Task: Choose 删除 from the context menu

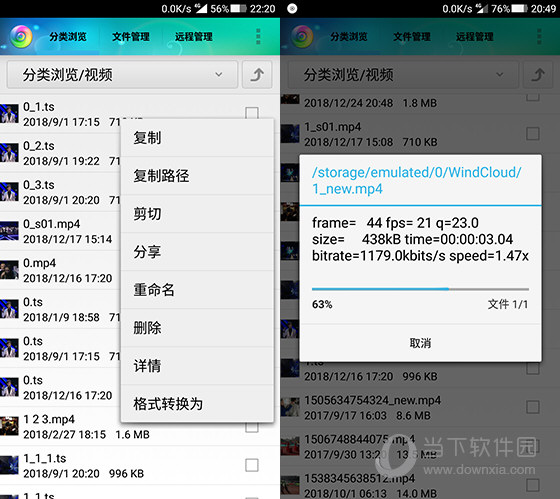Action: [198, 328]
